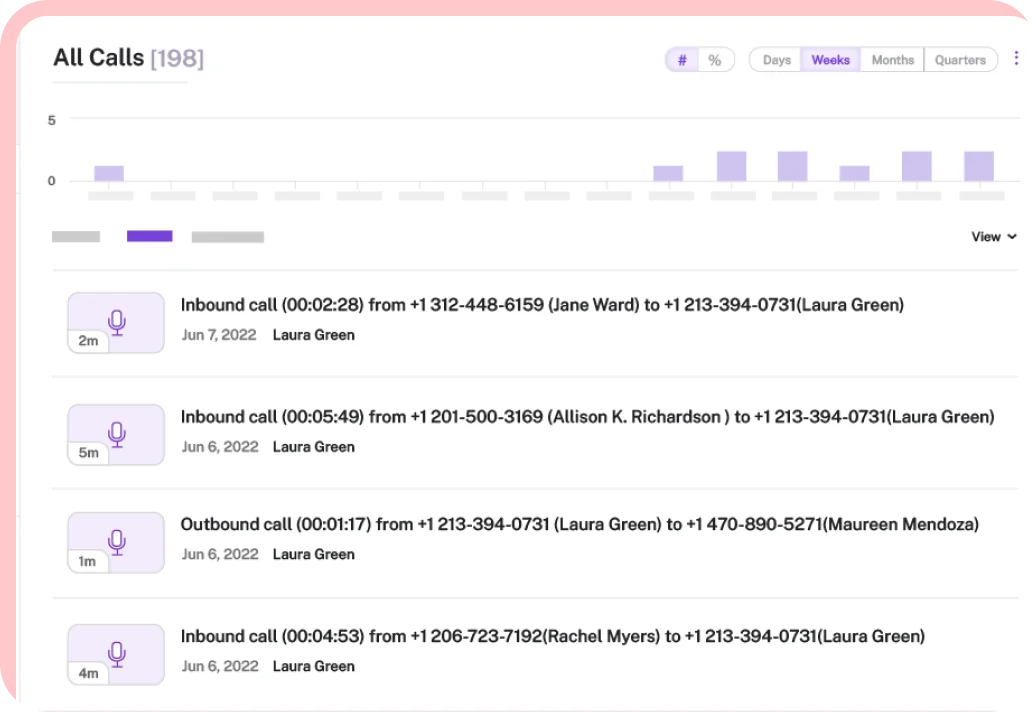This screenshot has width=1036, height=712.
Task: Open the inbound call from Rachel Myers
Action: click(x=552, y=636)
